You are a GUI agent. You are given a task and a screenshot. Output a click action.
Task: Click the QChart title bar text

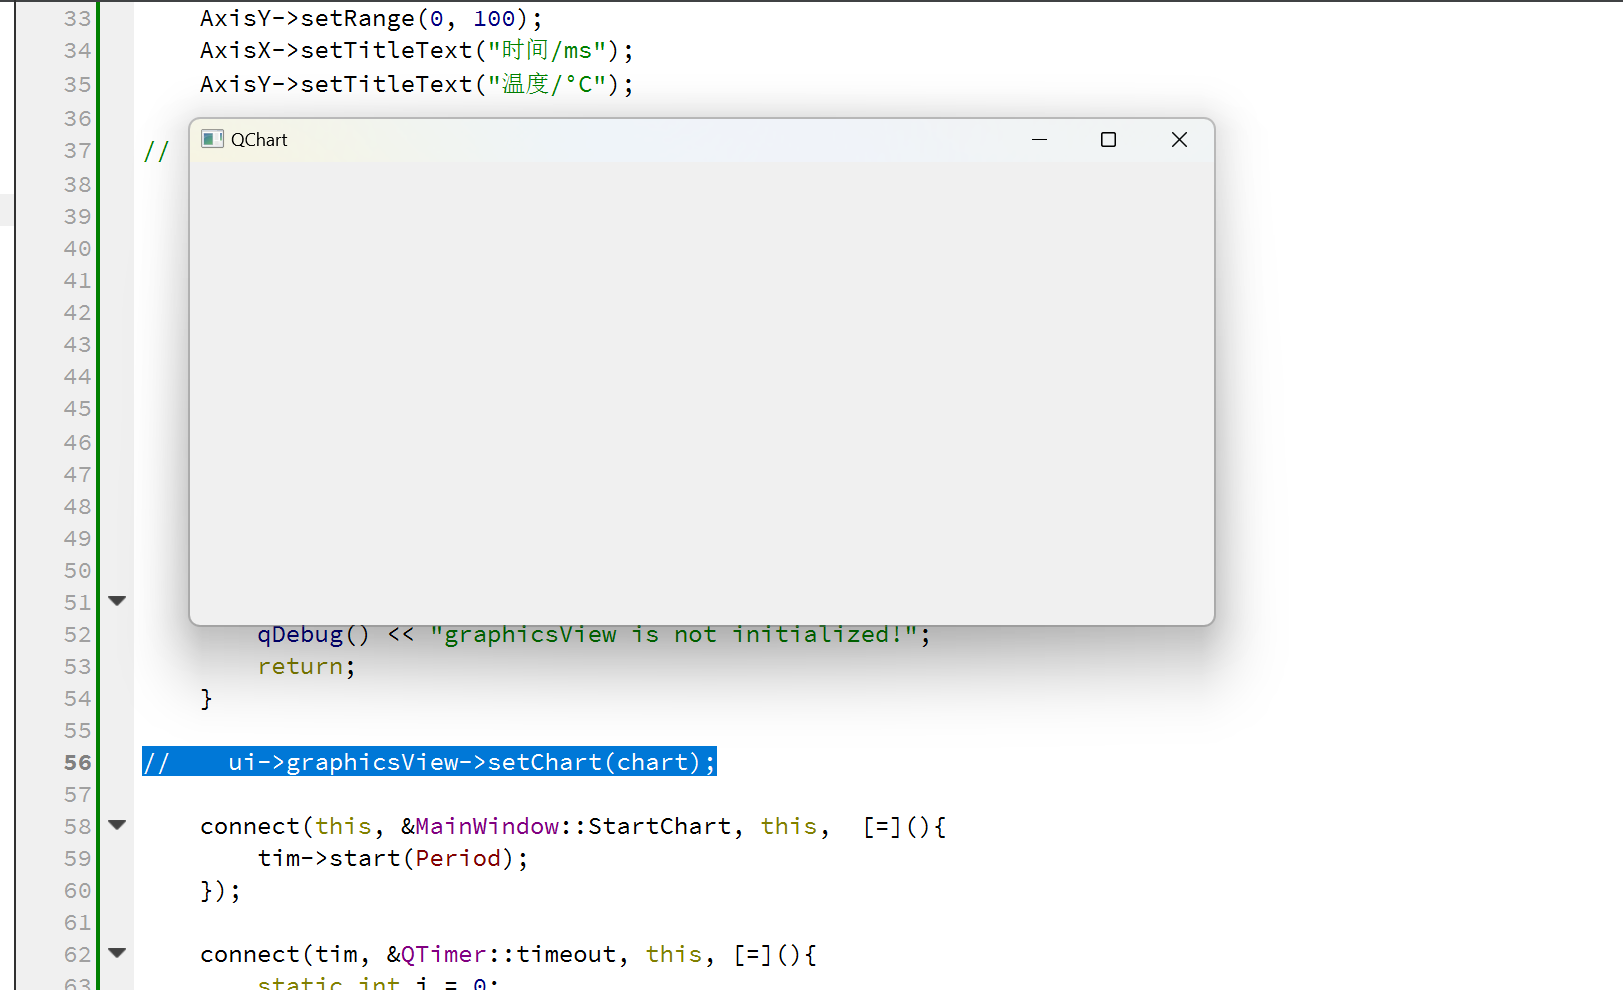[x=259, y=140]
